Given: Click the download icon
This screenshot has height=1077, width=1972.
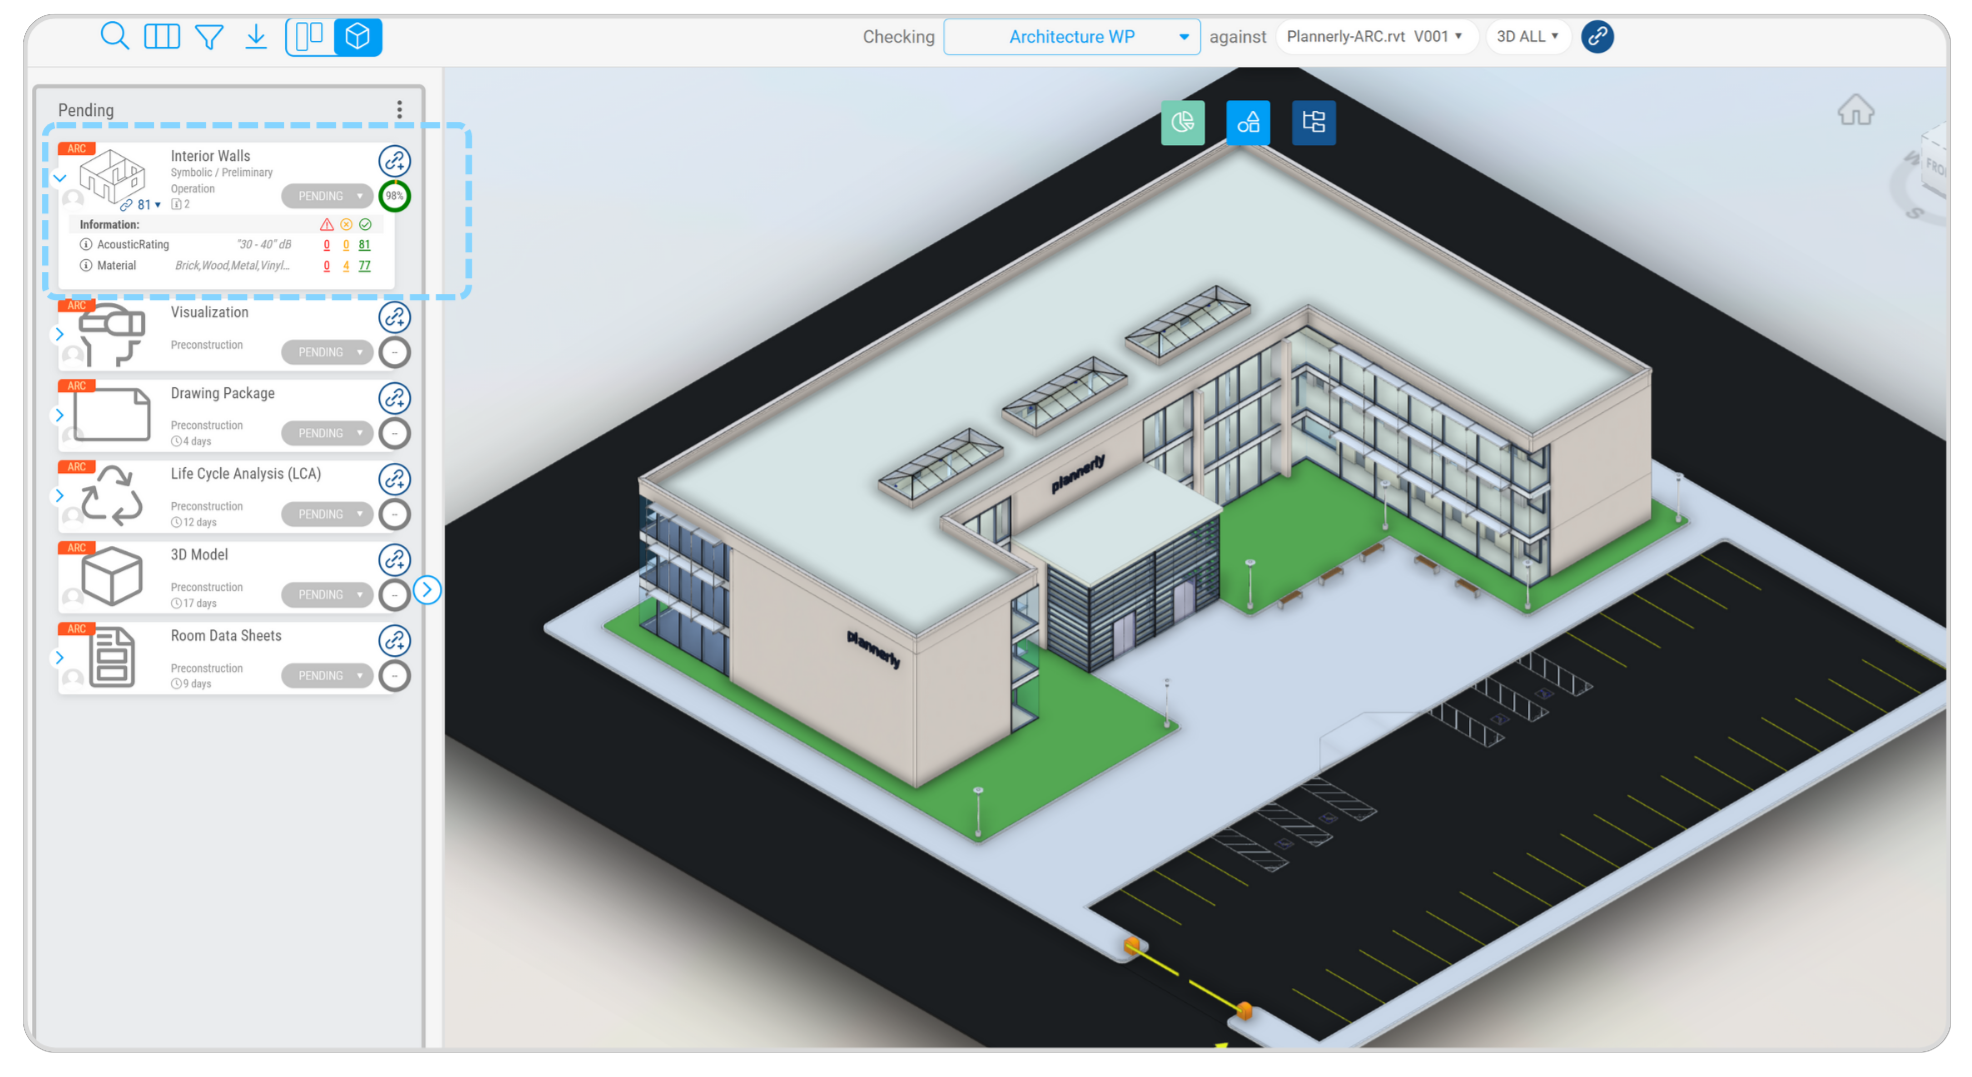Looking at the screenshot, I should [256, 37].
